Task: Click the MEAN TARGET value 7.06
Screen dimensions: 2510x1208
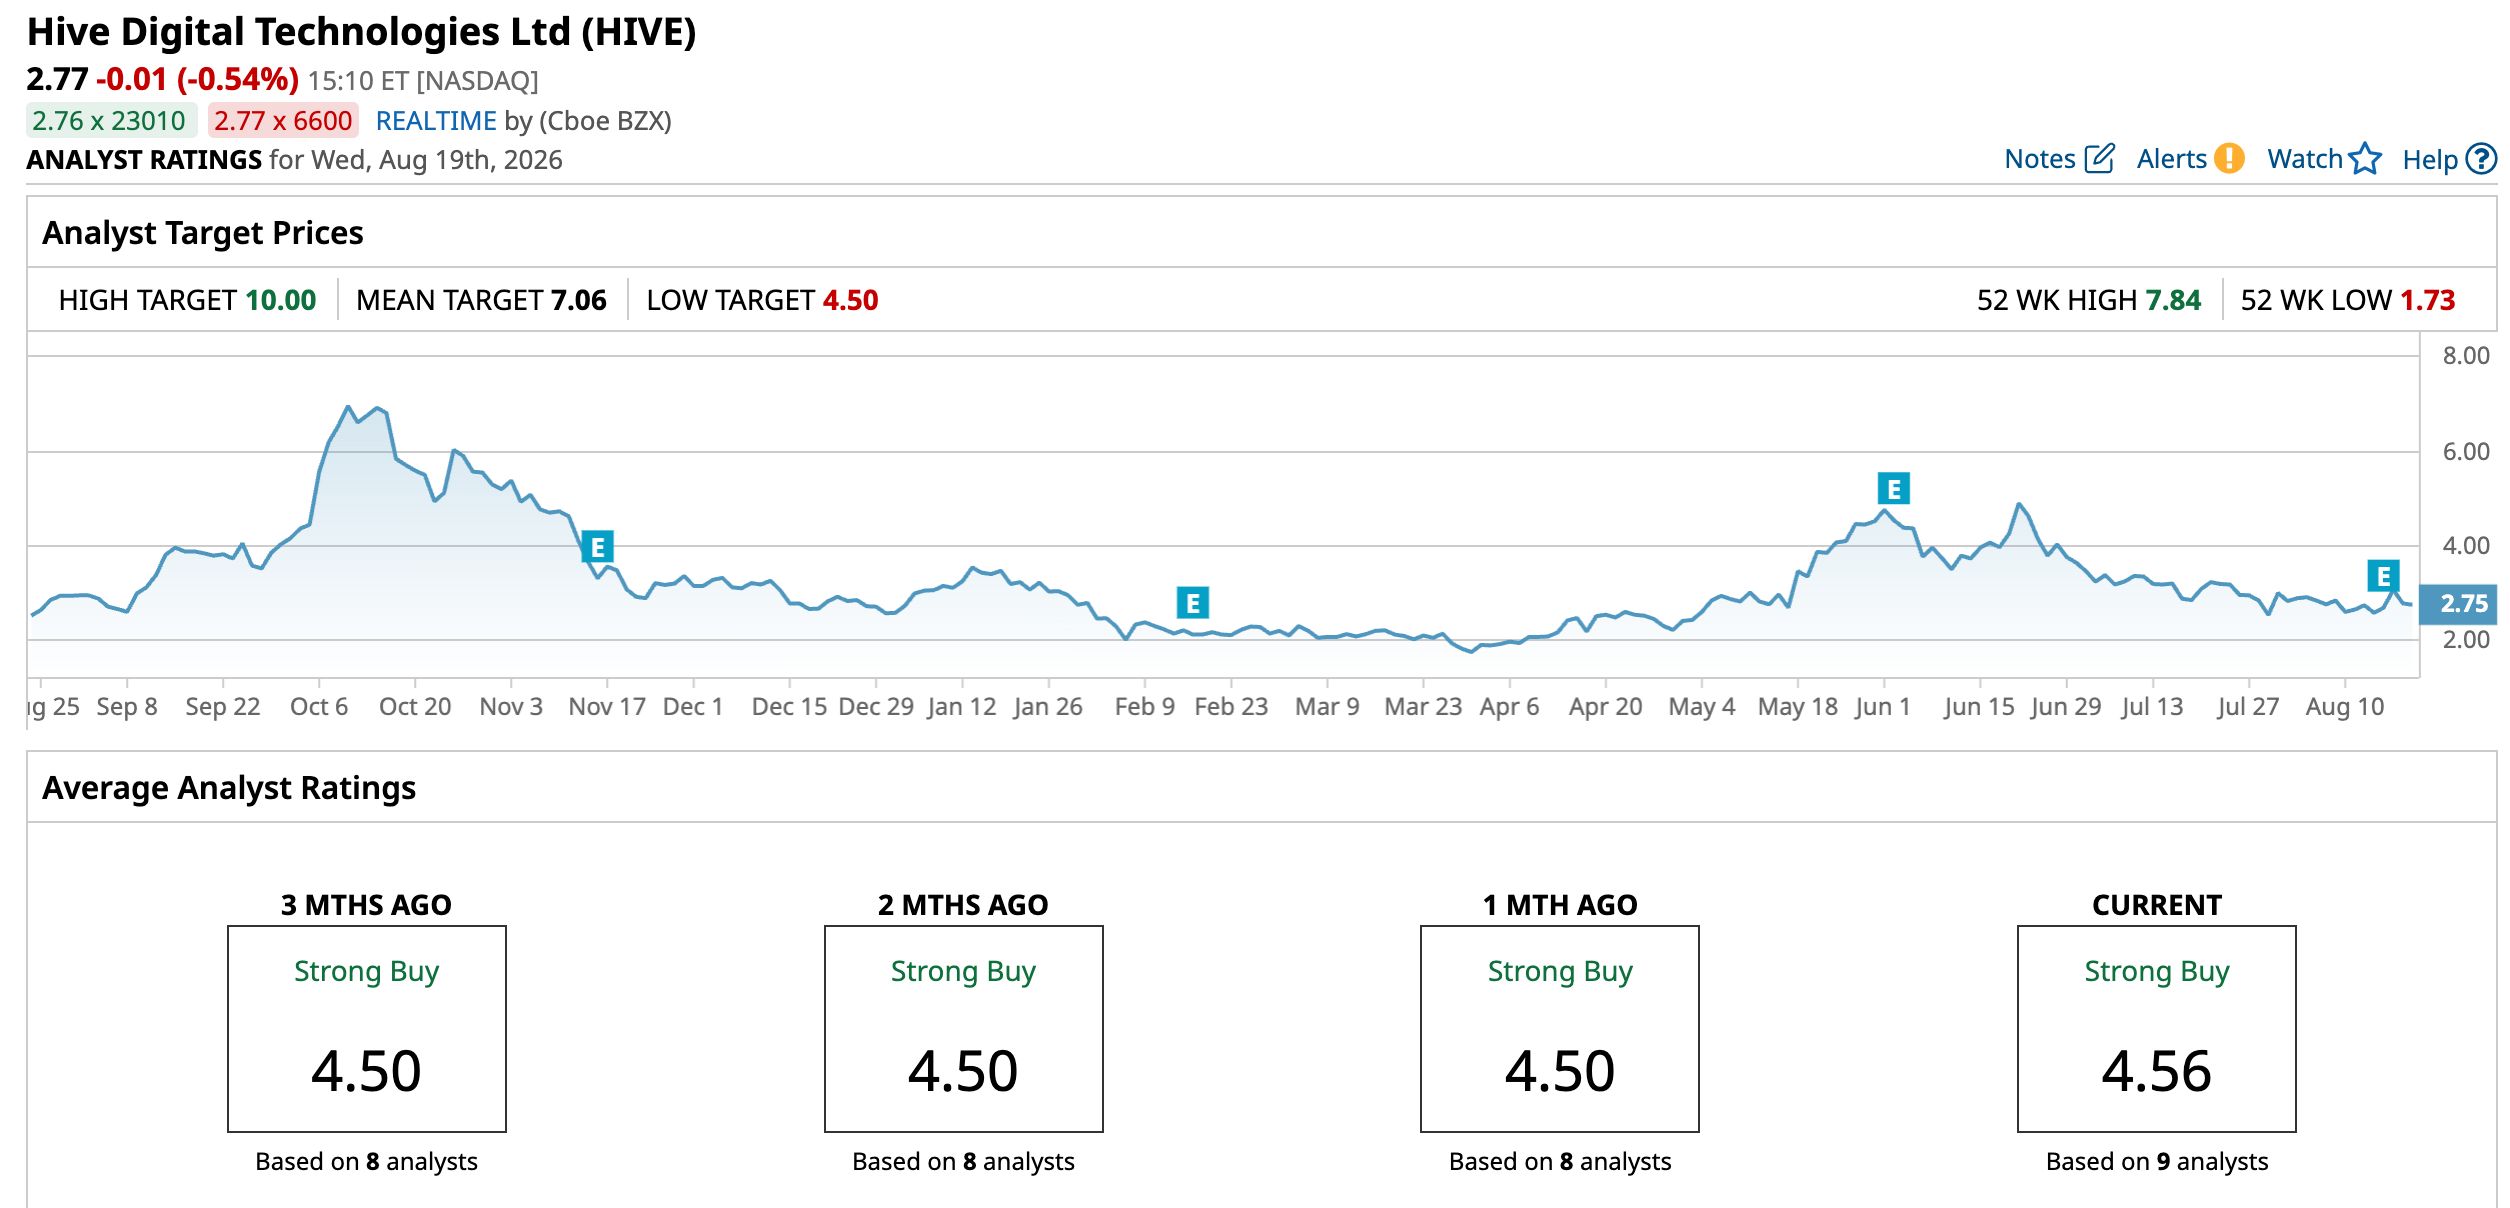Action: tap(579, 300)
